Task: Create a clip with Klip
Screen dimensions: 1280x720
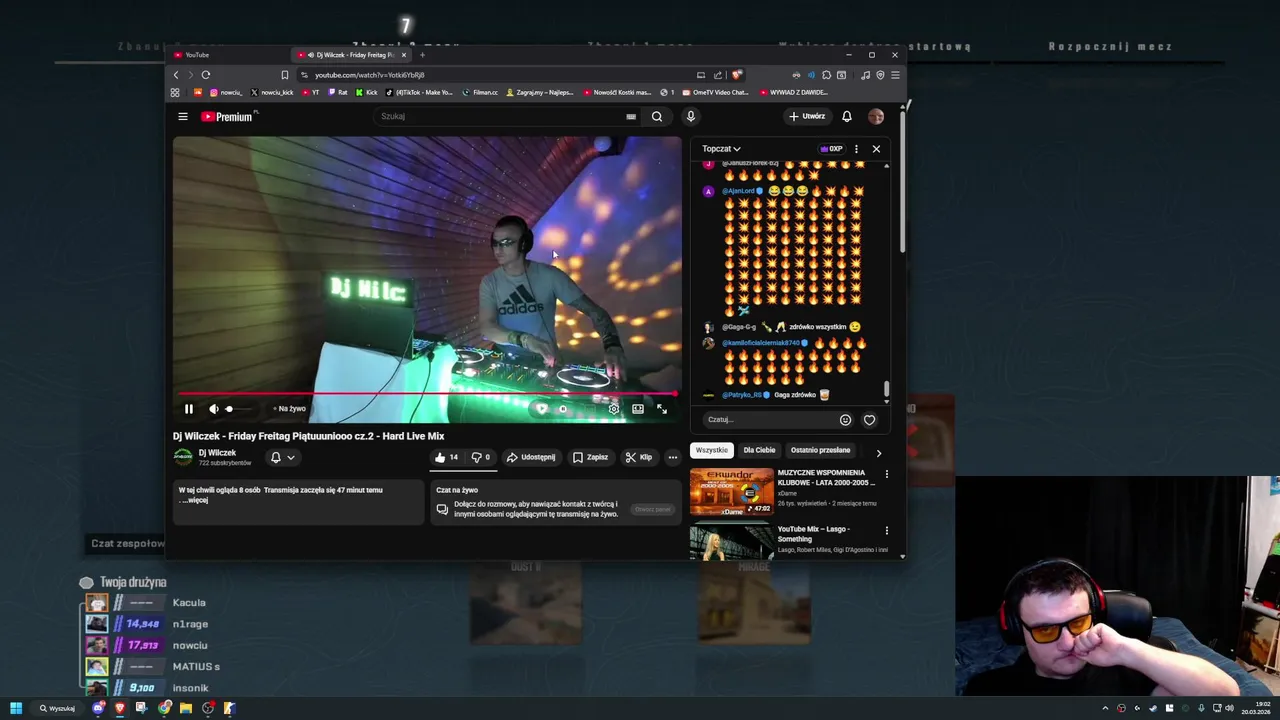Action: [639, 457]
